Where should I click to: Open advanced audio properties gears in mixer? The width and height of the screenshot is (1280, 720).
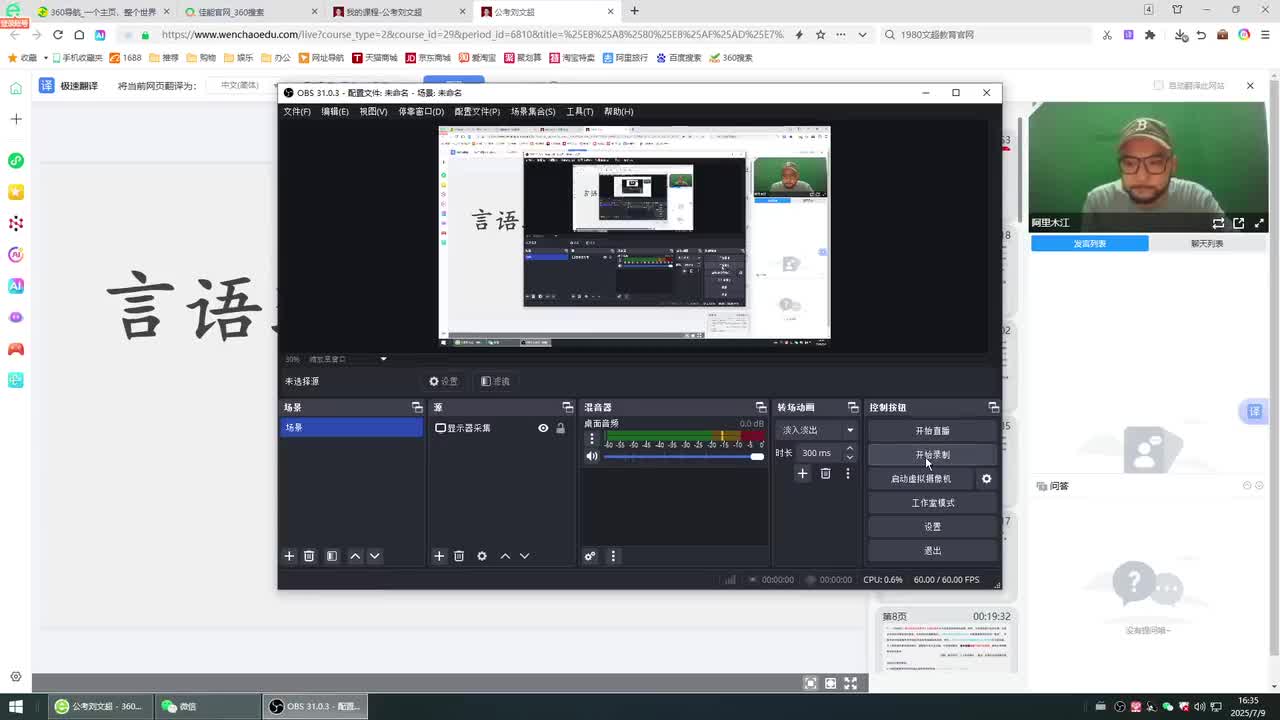click(x=590, y=556)
